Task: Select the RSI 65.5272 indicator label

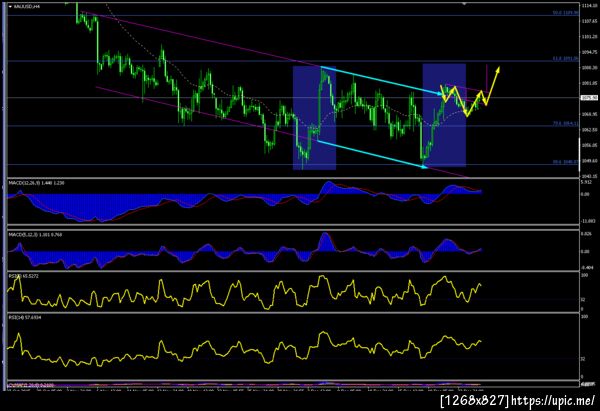Action: click(x=23, y=276)
